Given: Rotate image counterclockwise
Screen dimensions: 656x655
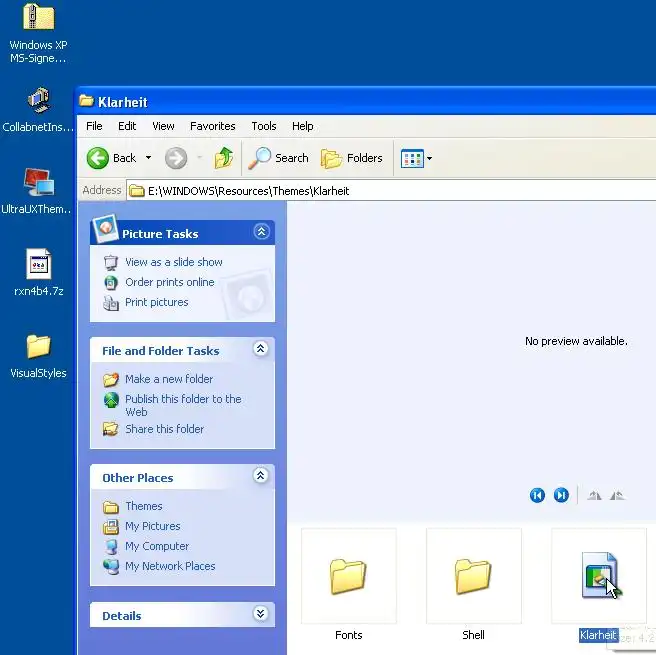Looking at the screenshot, I should point(617,496).
